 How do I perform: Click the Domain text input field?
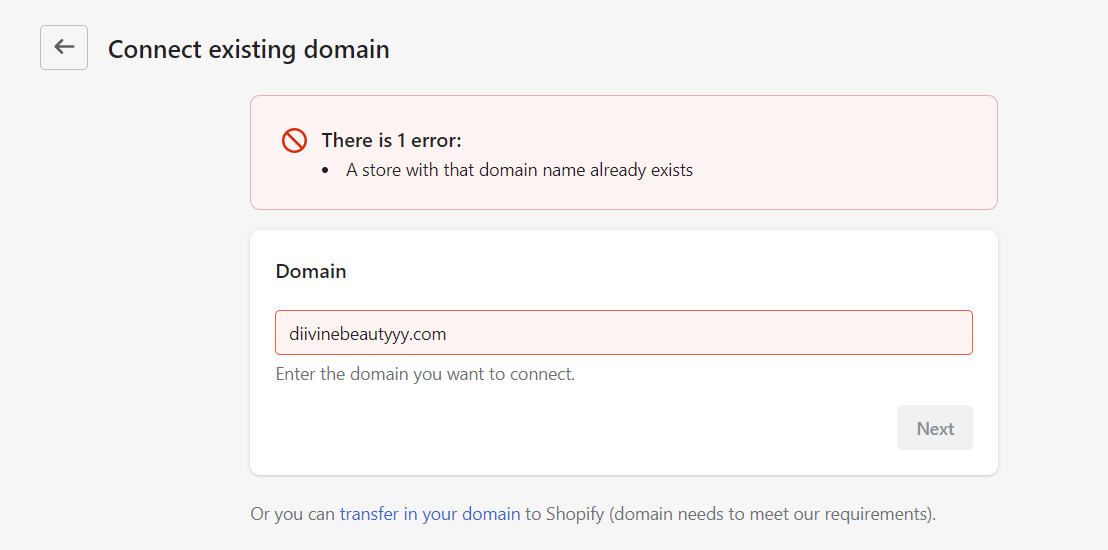(623, 333)
